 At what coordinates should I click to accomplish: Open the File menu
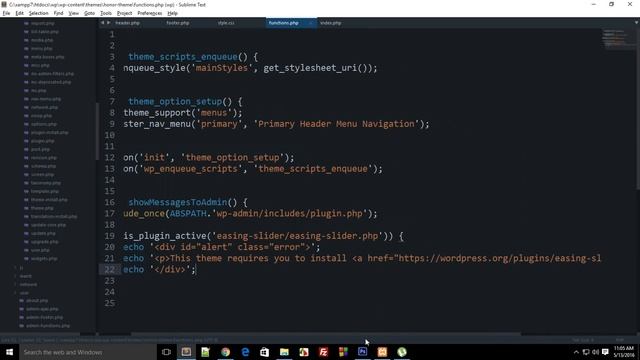(x=6, y=13)
